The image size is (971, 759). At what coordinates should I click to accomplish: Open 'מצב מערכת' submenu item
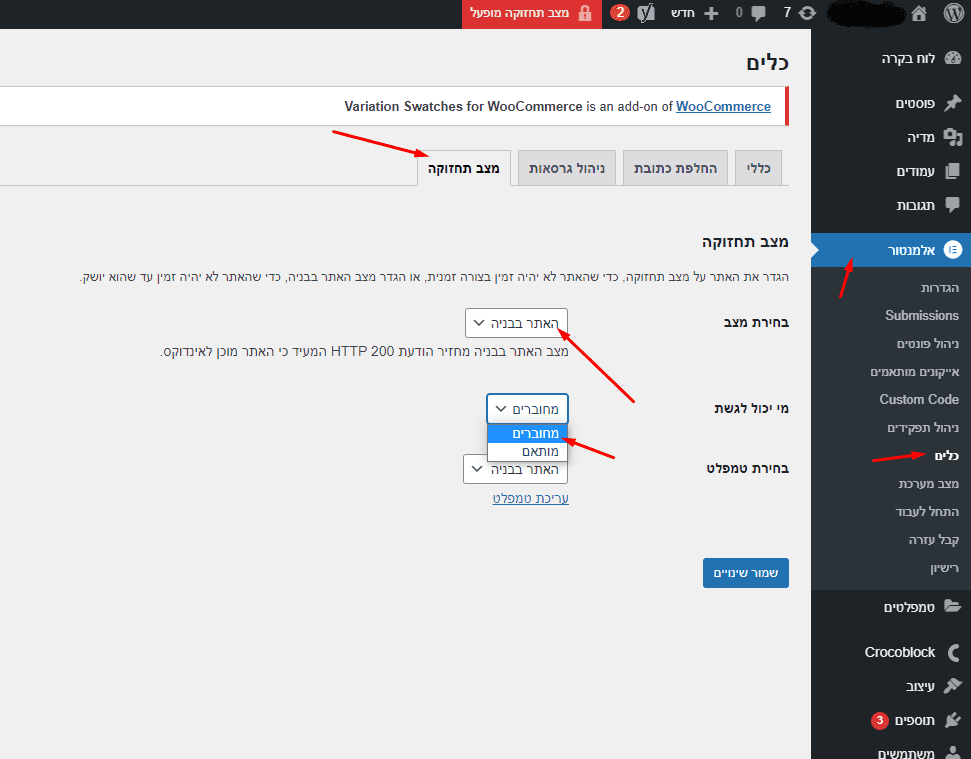[928, 484]
